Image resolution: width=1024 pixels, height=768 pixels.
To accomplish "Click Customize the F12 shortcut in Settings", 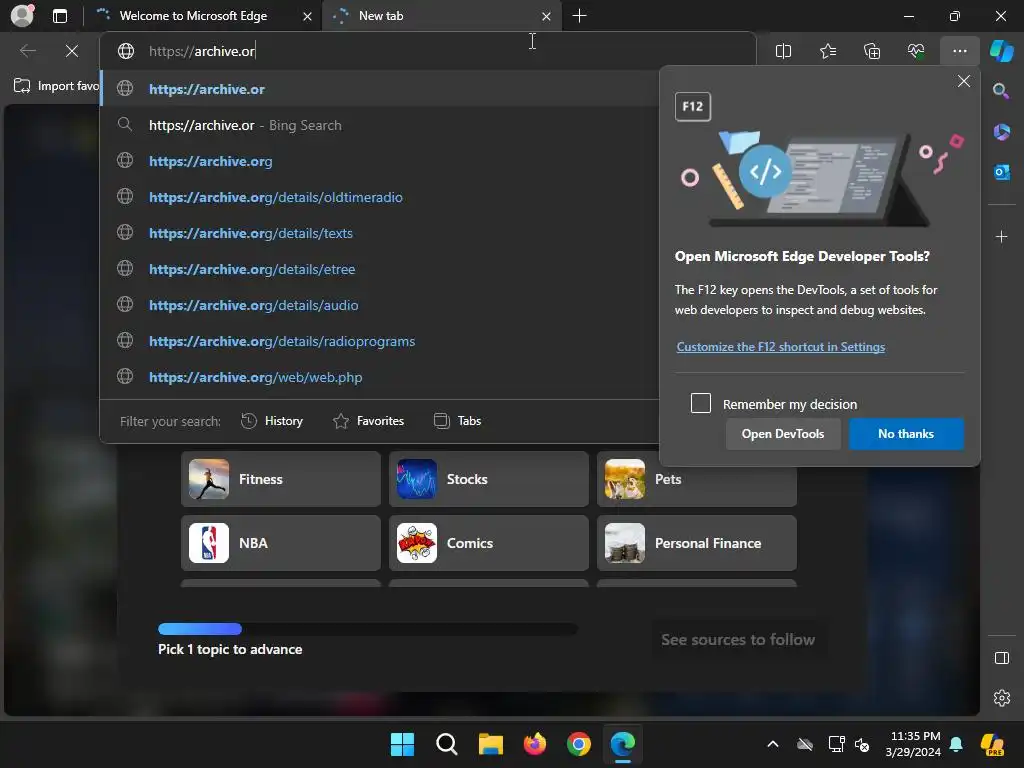I will [x=780, y=347].
